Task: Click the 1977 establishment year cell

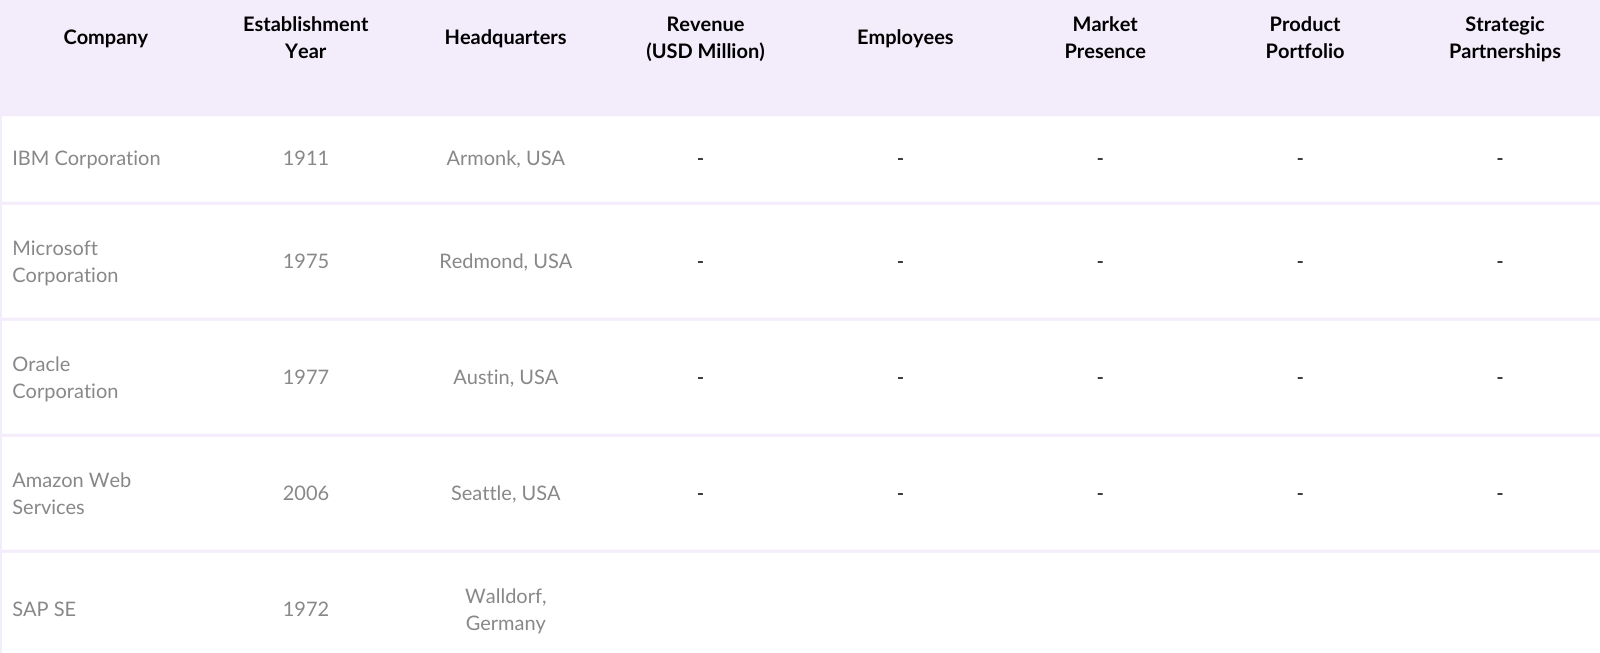Action: tap(305, 377)
